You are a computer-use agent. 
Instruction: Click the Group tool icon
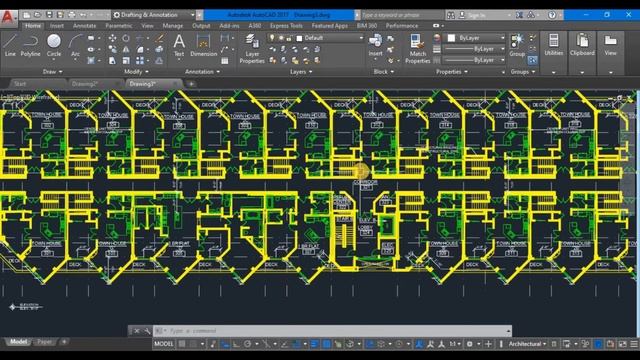(x=517, y=45)
